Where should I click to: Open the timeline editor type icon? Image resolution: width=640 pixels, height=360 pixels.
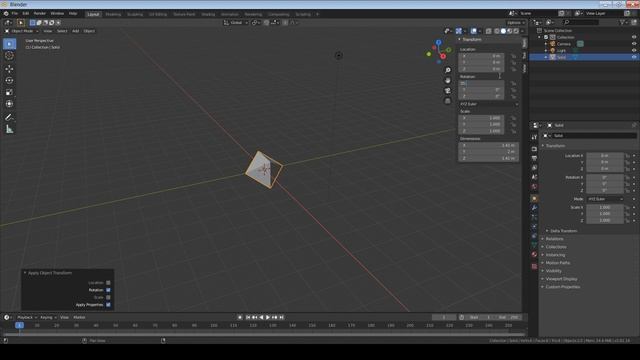tap(7, 317)
